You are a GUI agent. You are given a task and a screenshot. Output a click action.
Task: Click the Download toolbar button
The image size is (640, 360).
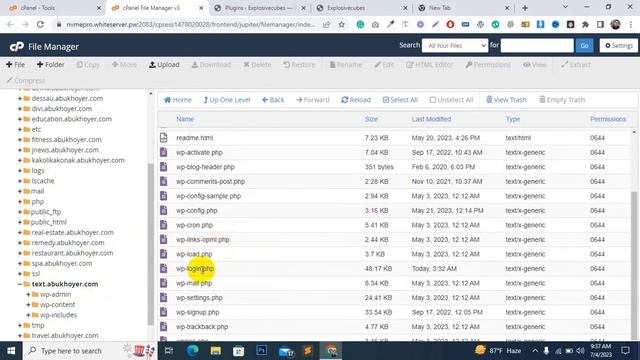click(x=211, y=64)
